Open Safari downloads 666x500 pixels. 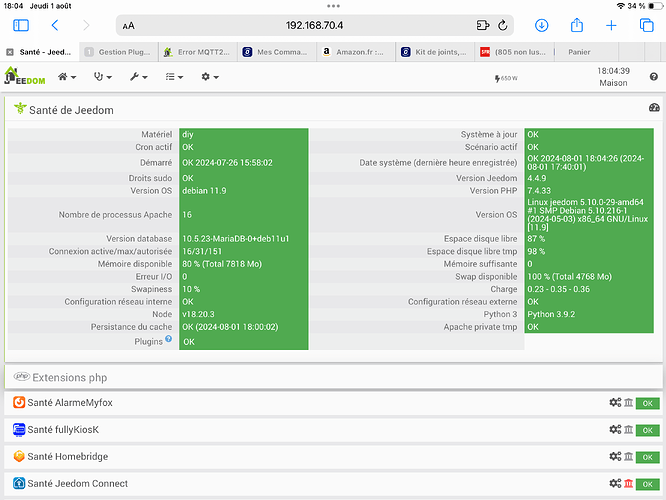tap(541, 25)
